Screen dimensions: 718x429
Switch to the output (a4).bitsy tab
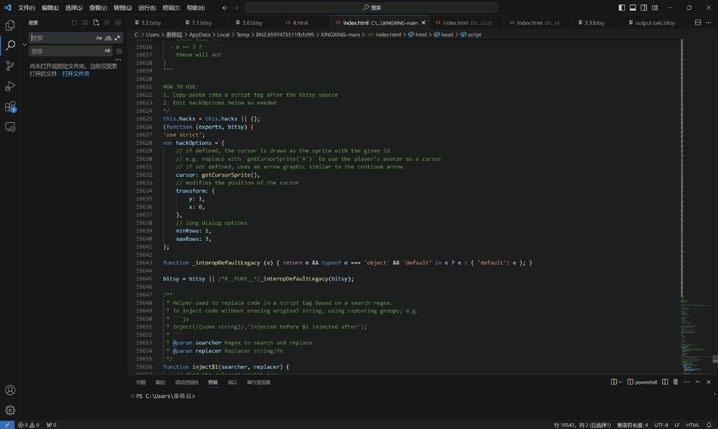655,22
